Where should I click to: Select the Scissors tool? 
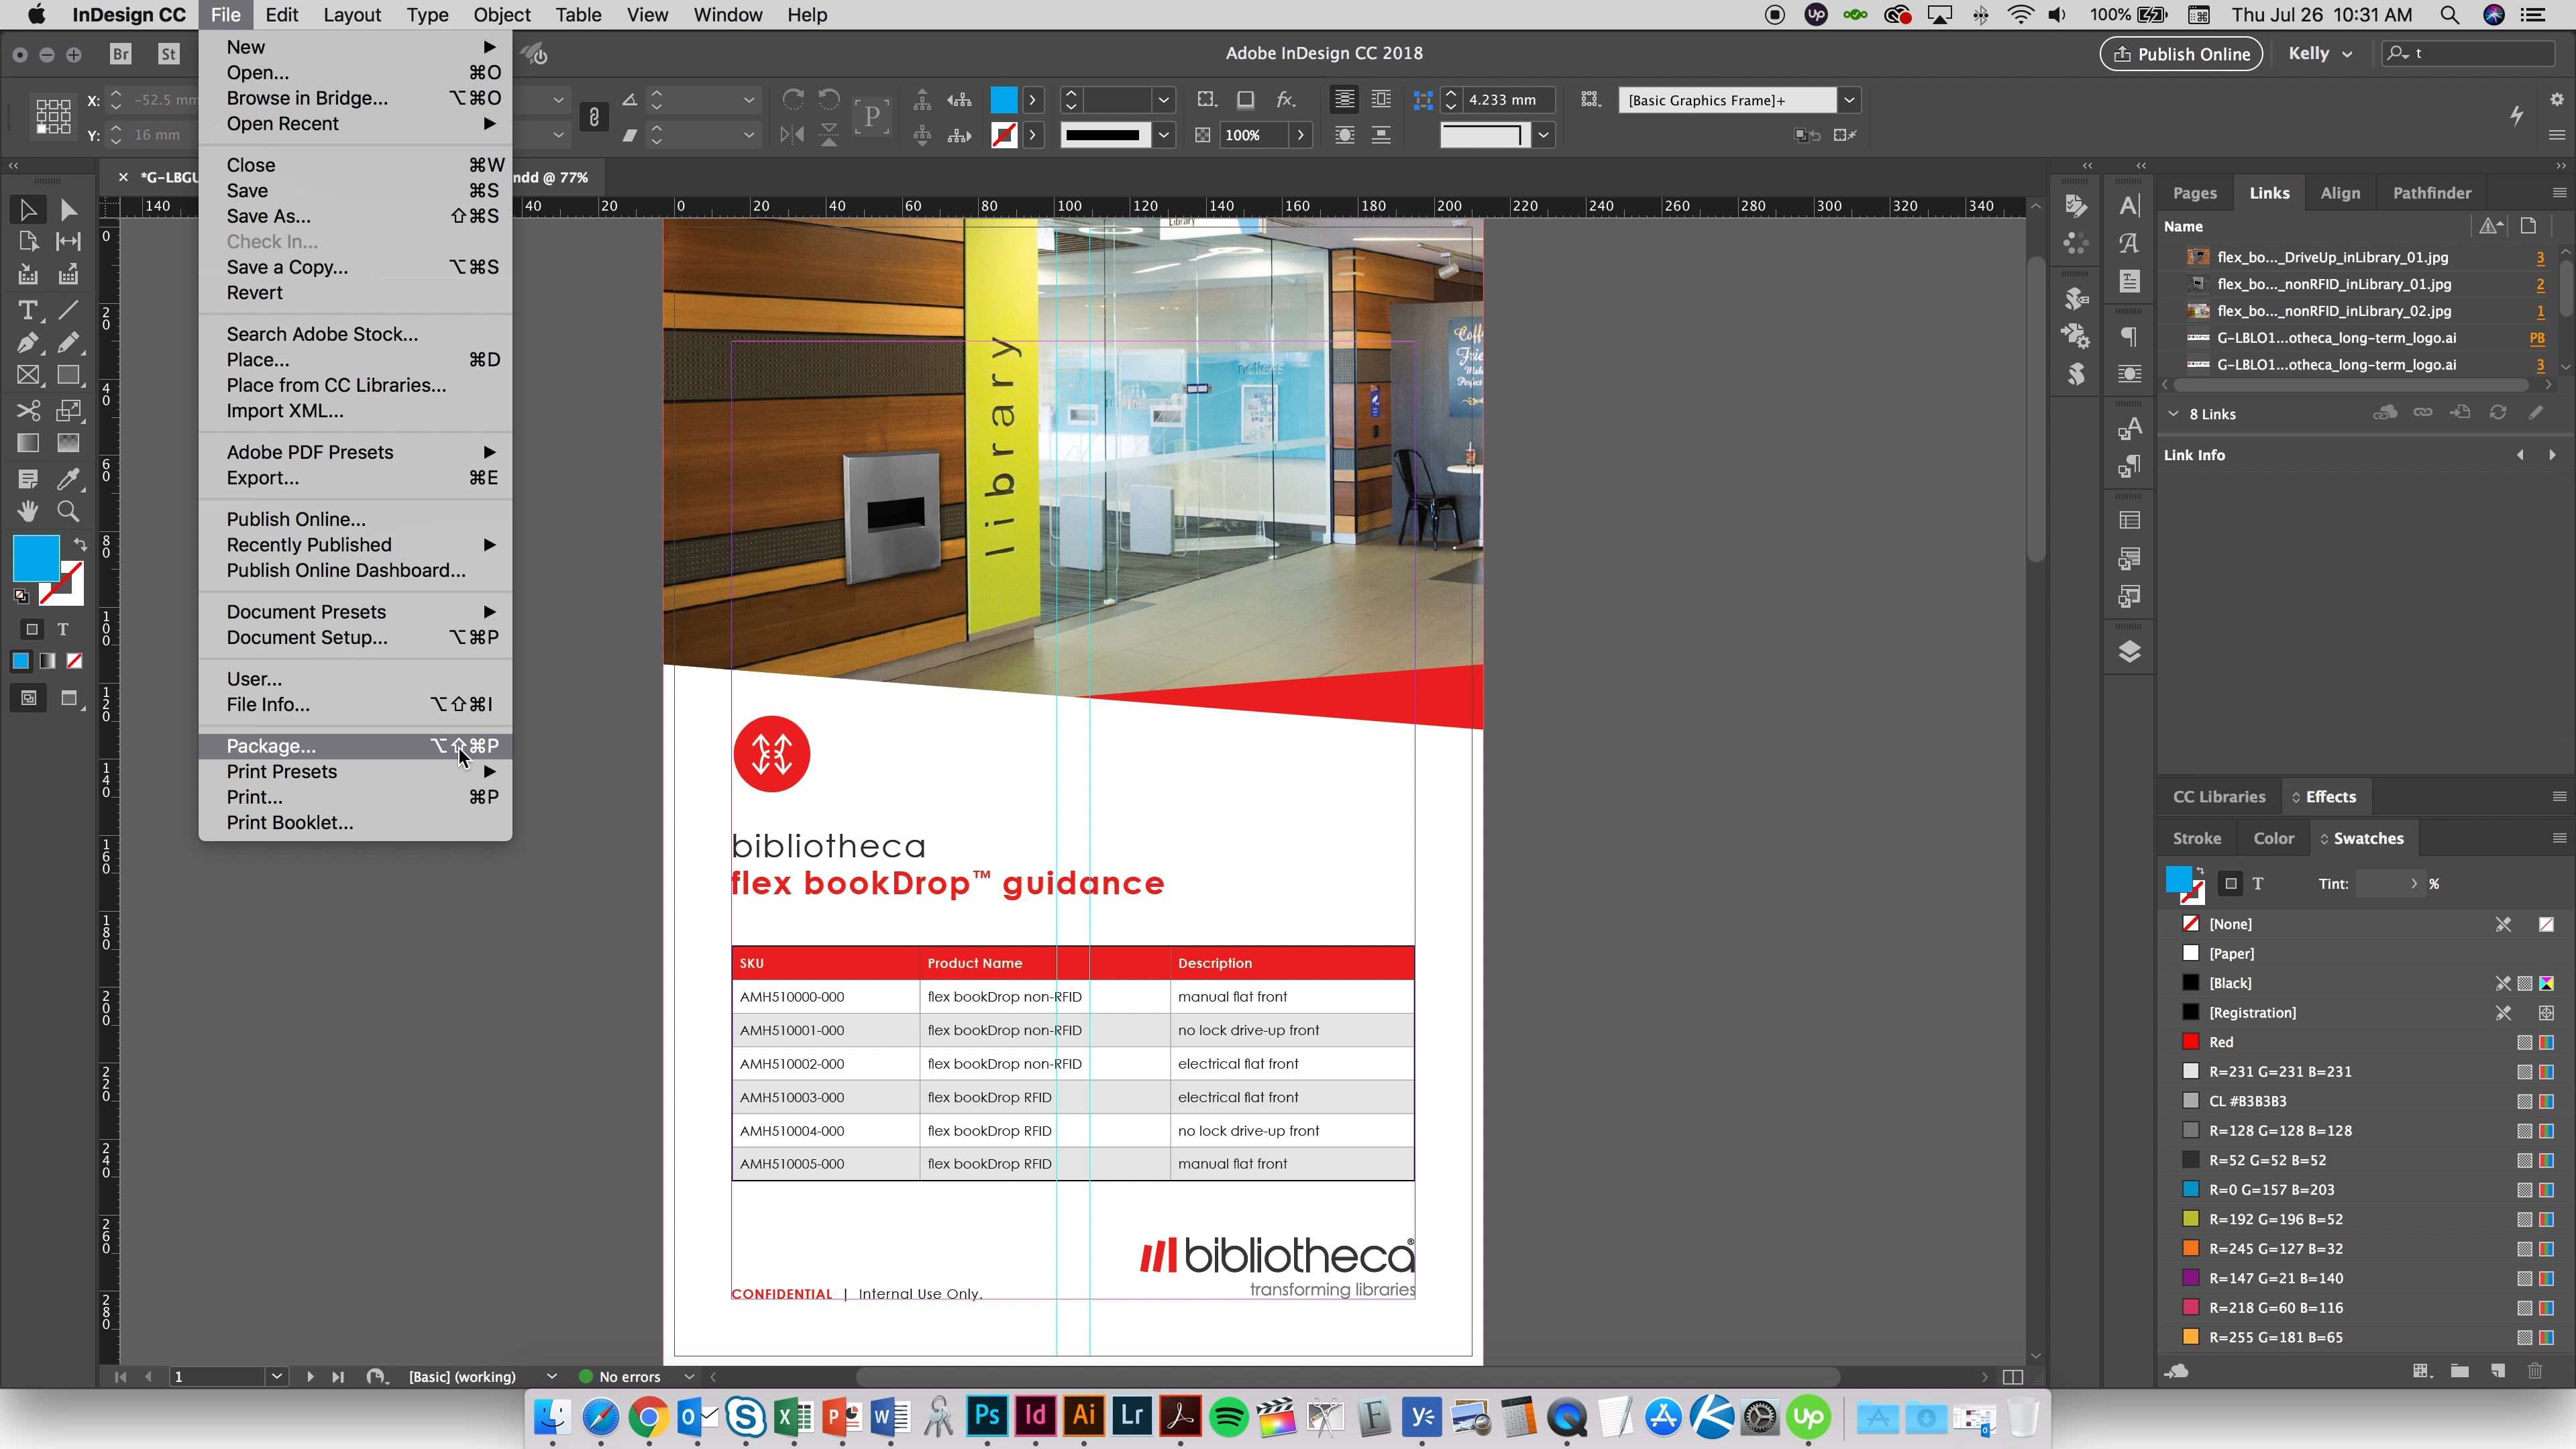28,410
